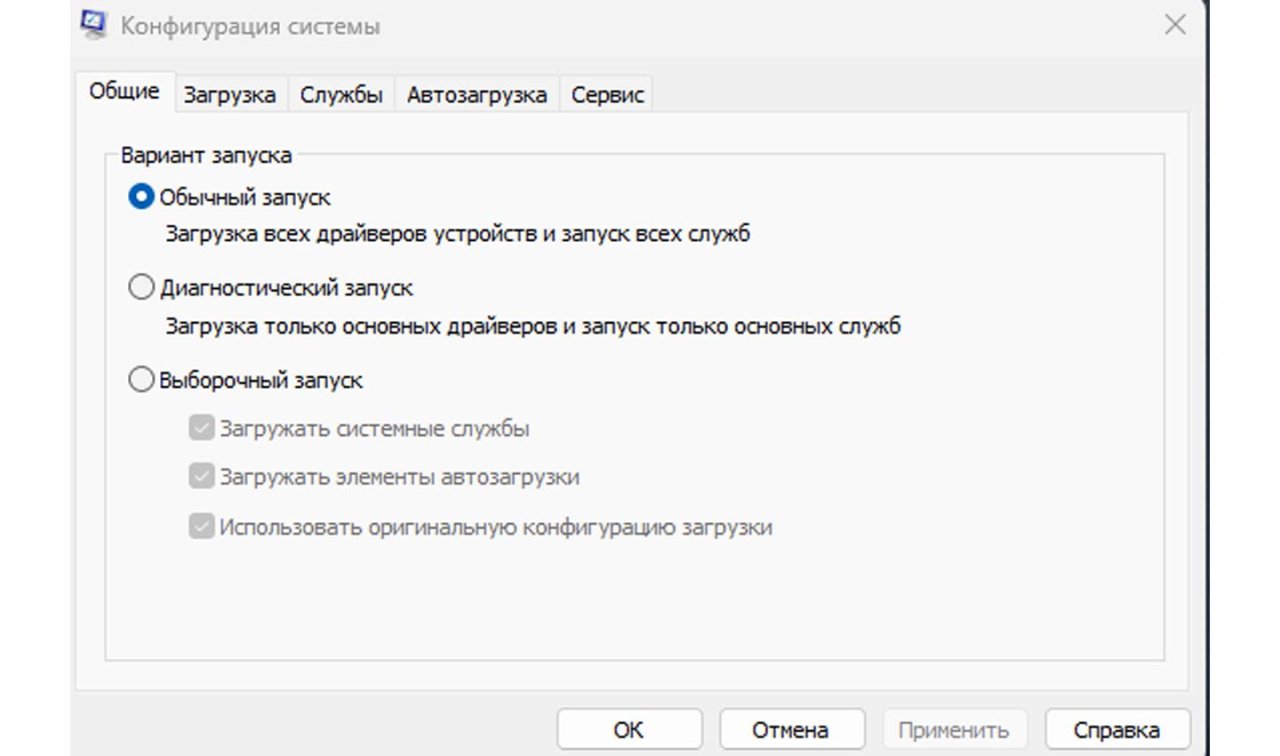
Task: Toggle the Загружать системные службы checkbox
Action: [201, 429]
